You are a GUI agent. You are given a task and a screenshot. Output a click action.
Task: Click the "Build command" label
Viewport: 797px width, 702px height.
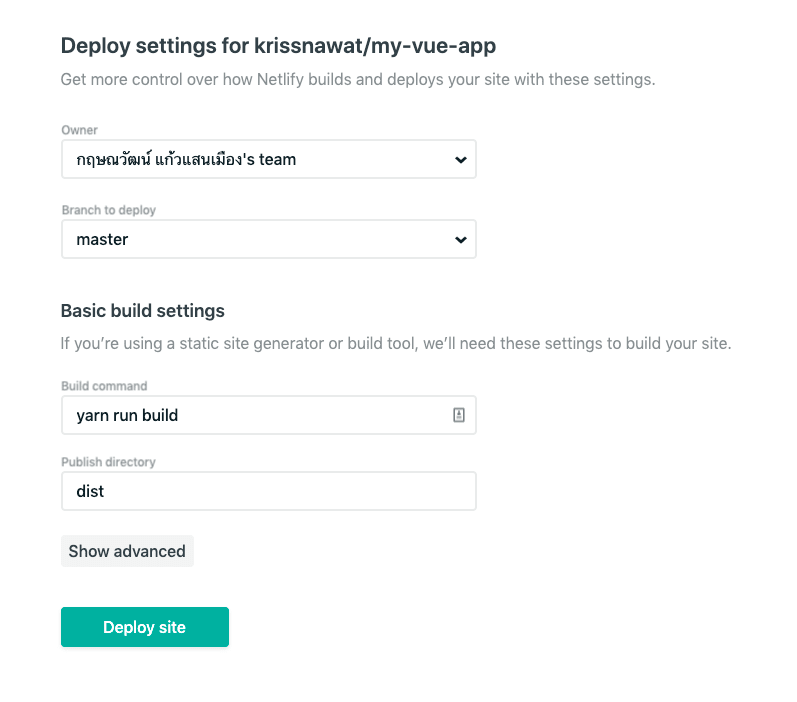104,386
